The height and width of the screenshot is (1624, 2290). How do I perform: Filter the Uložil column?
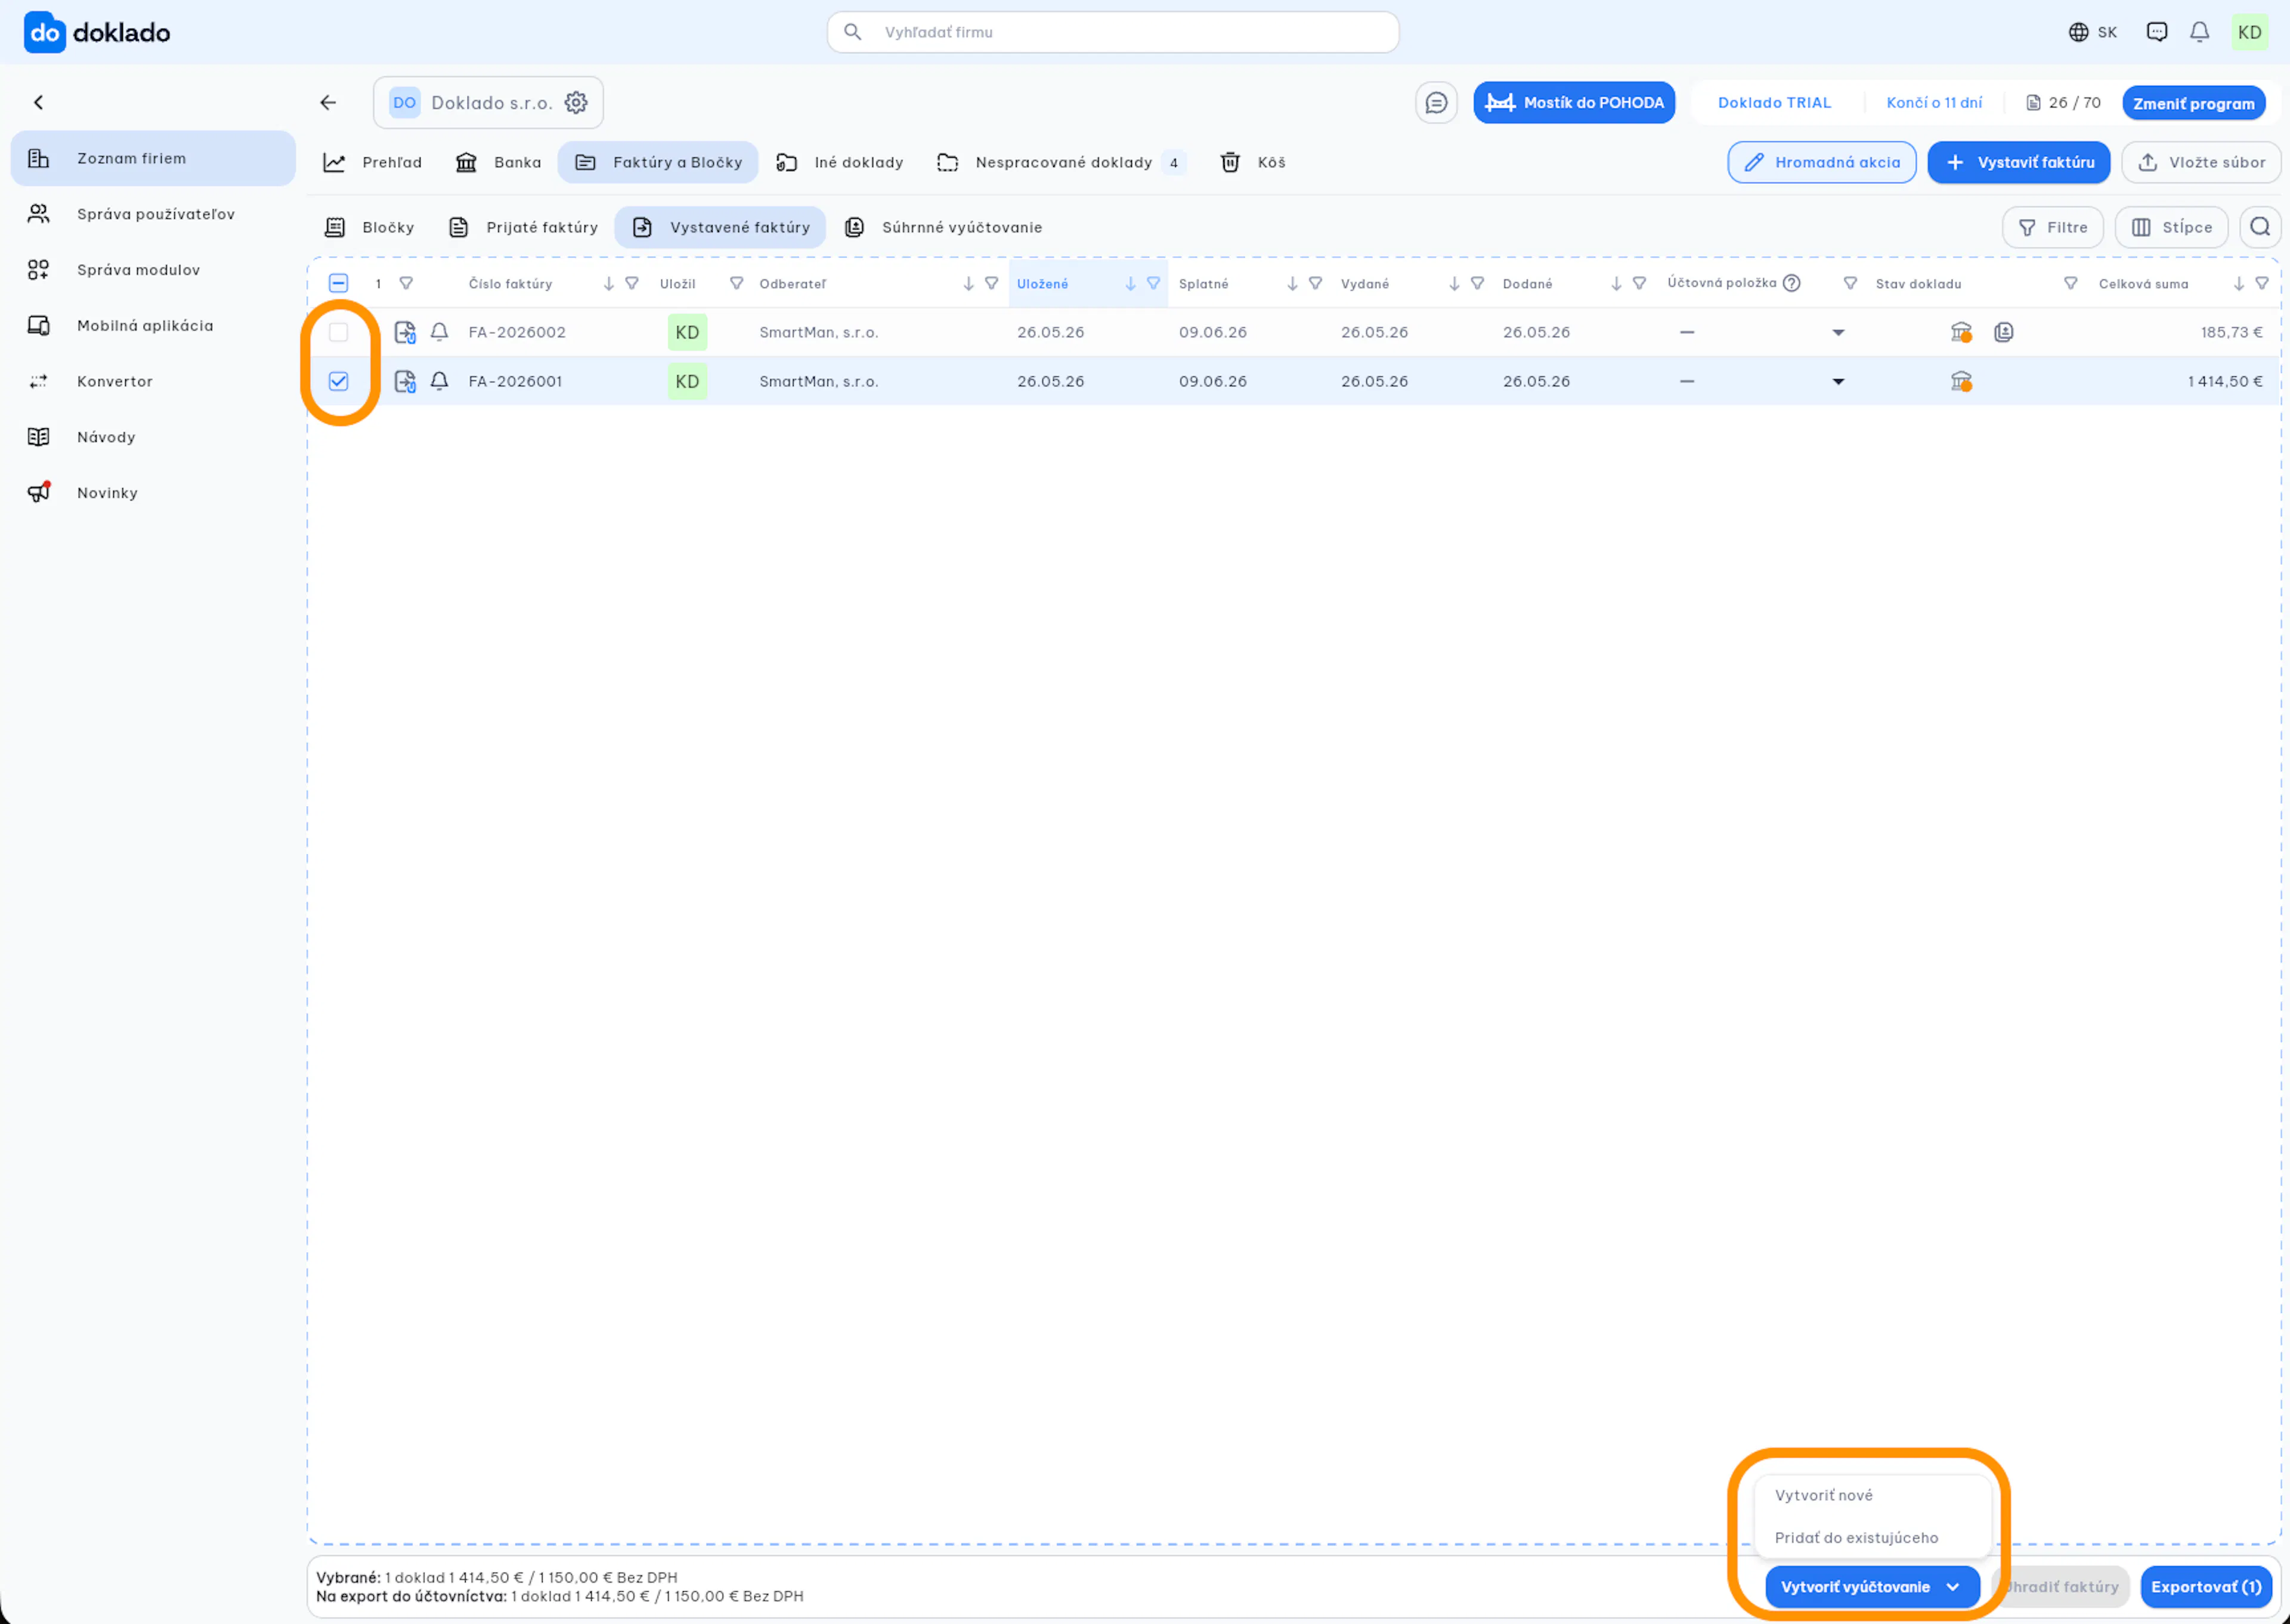(736, 284)
